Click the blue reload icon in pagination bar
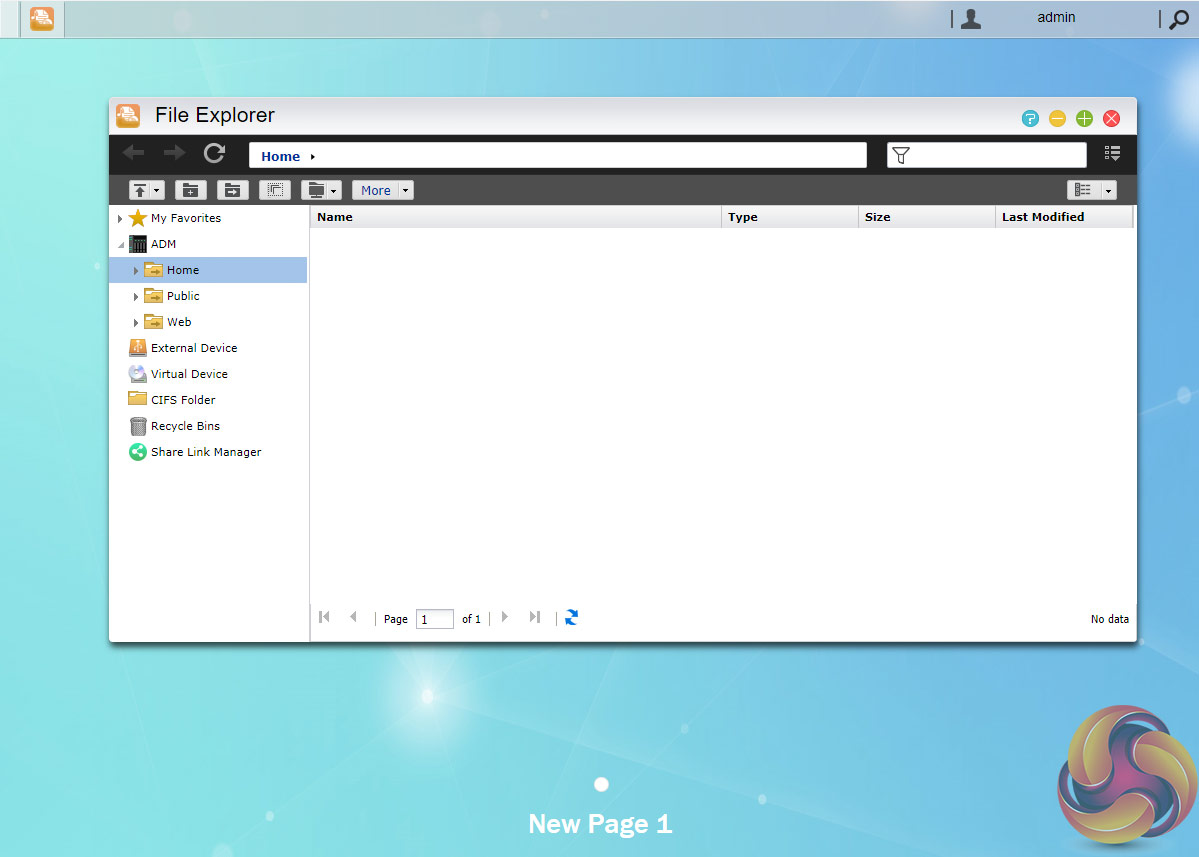The width and height of the screenshot is (1199, 857). point(571,618)
